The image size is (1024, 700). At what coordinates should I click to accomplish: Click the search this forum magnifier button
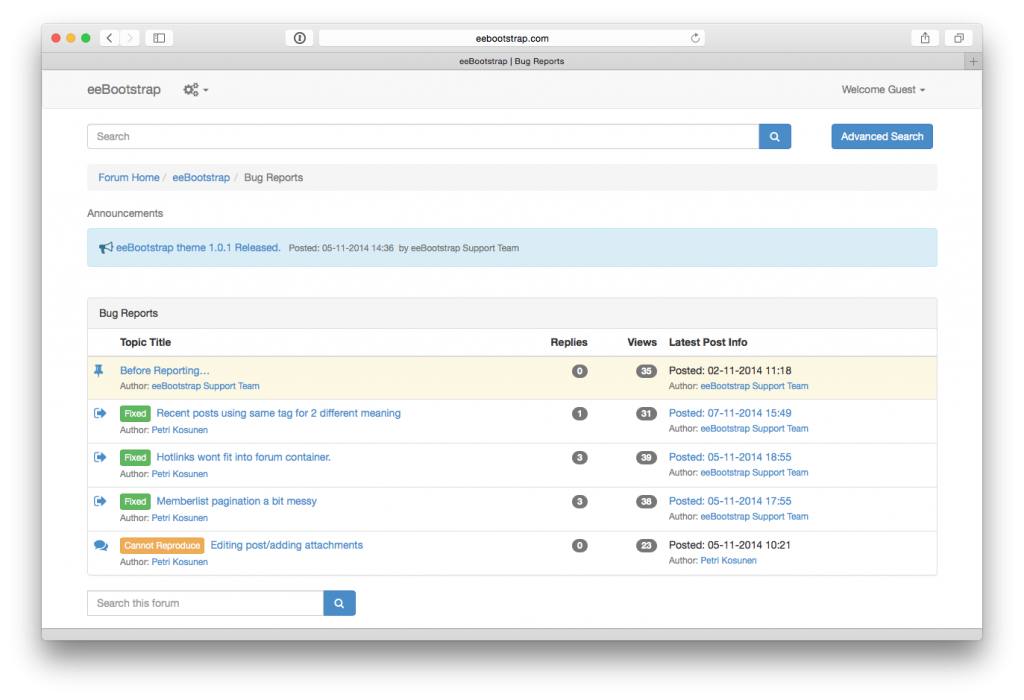point(339,603)
